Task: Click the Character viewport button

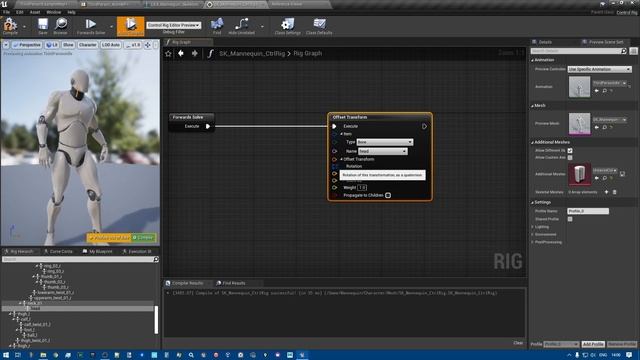Action: tap(88, 45)
